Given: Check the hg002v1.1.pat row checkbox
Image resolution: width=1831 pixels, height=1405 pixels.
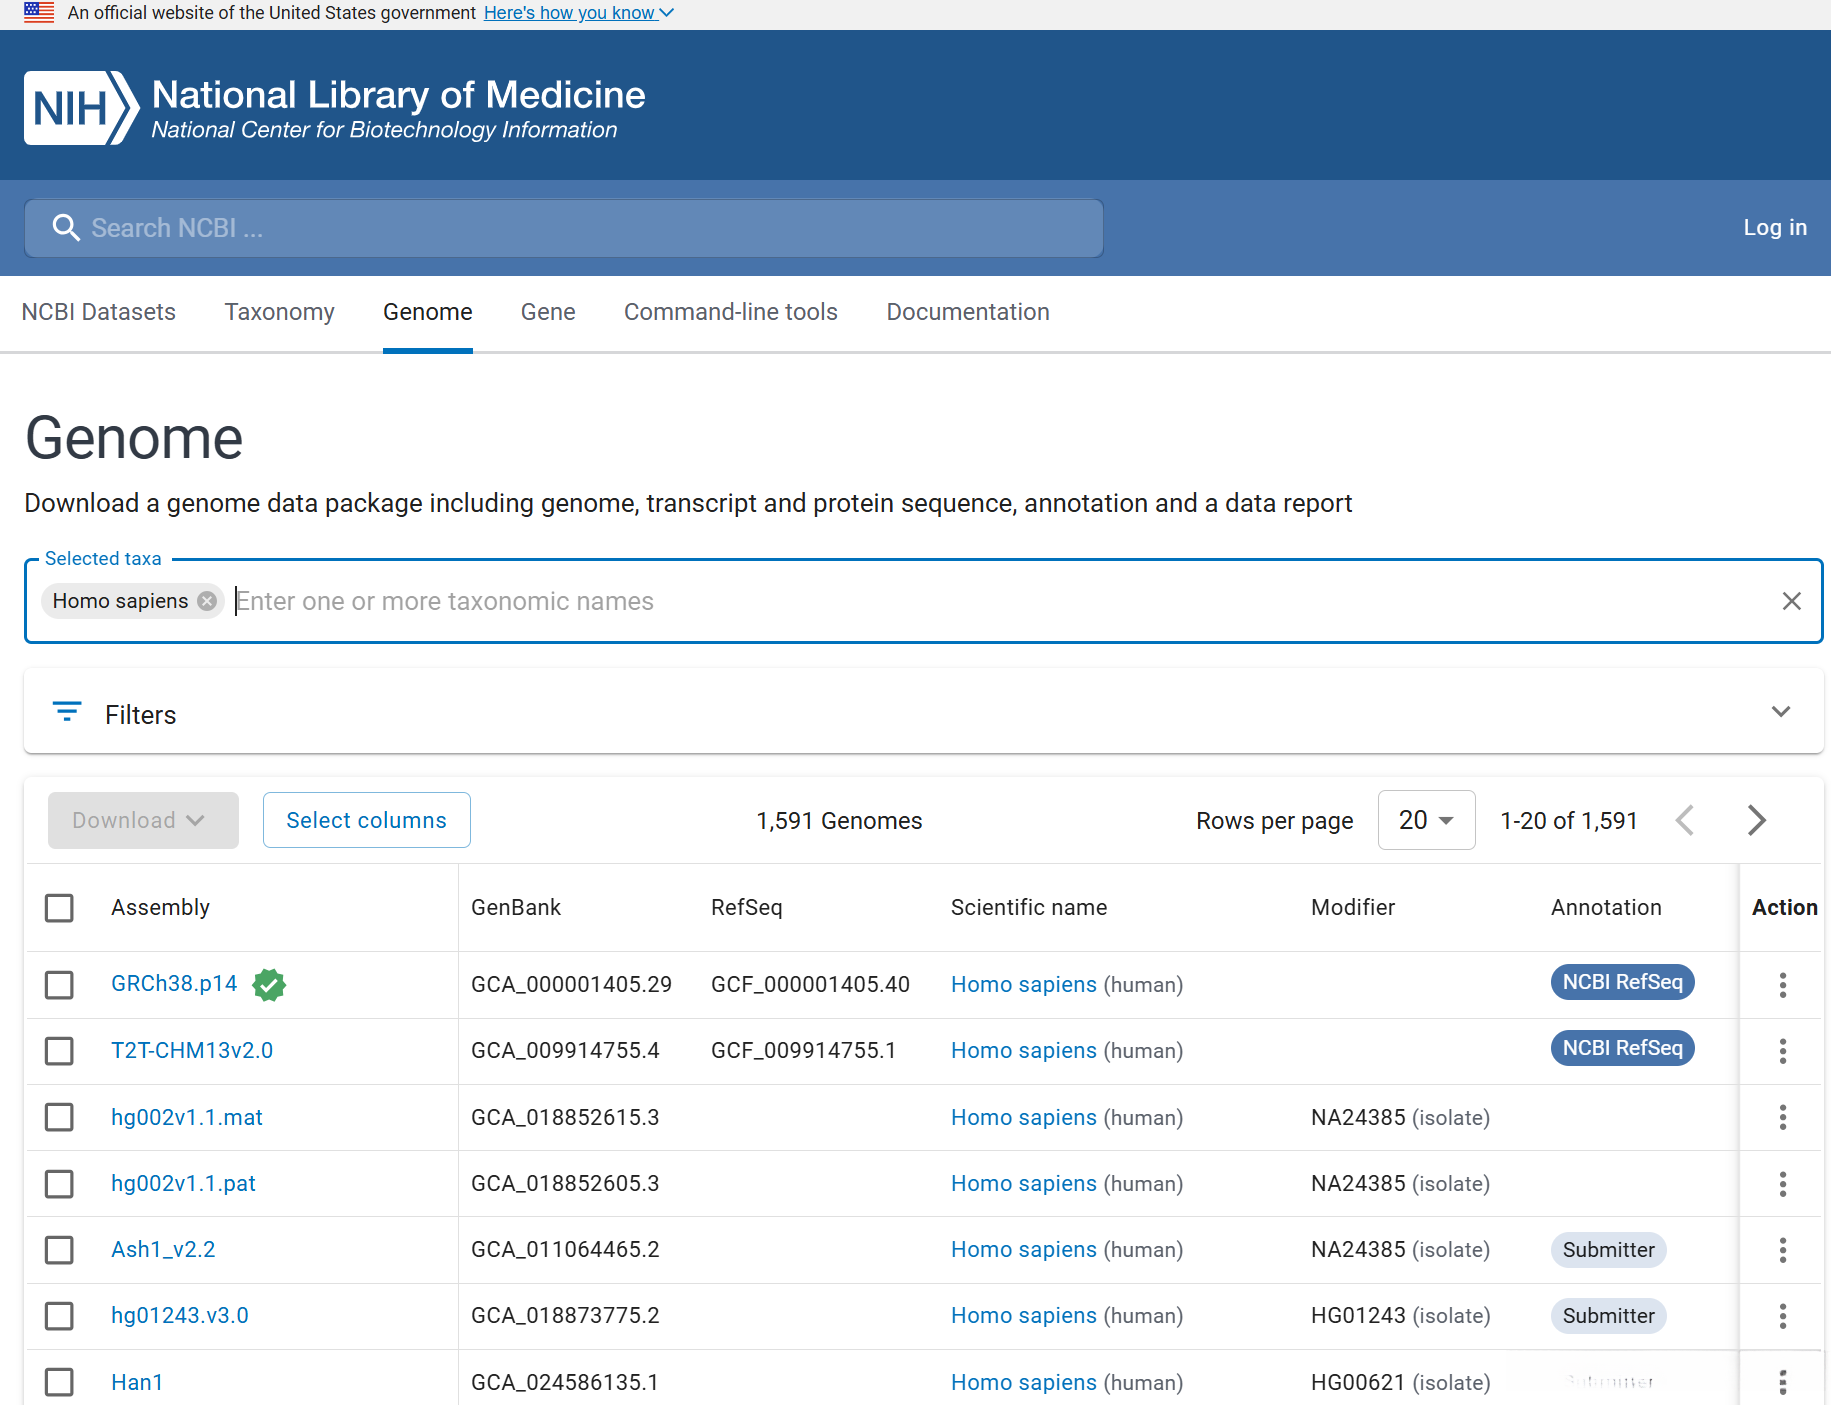Looking at the screenshot, I should pos(59,1184).
